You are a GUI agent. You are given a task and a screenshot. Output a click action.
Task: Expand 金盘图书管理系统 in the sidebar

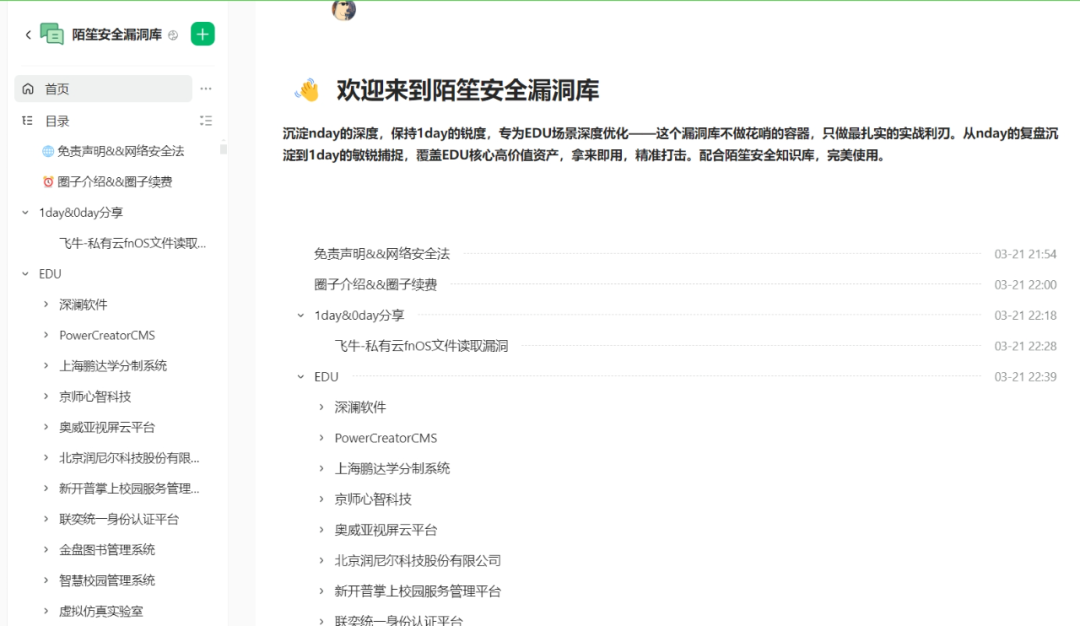click(x=46, y=549)
